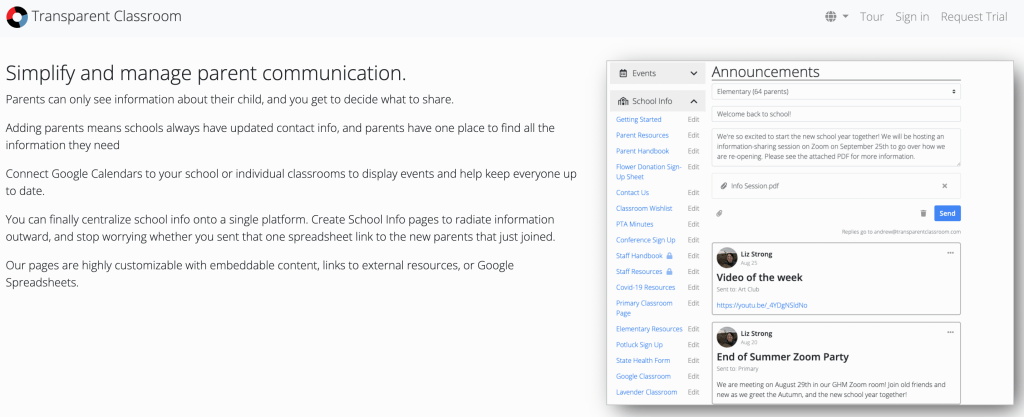Screen dimensions: 1024x417
Task: Click the lock icon next to Staff Handbook
Action: click(669, 256)
